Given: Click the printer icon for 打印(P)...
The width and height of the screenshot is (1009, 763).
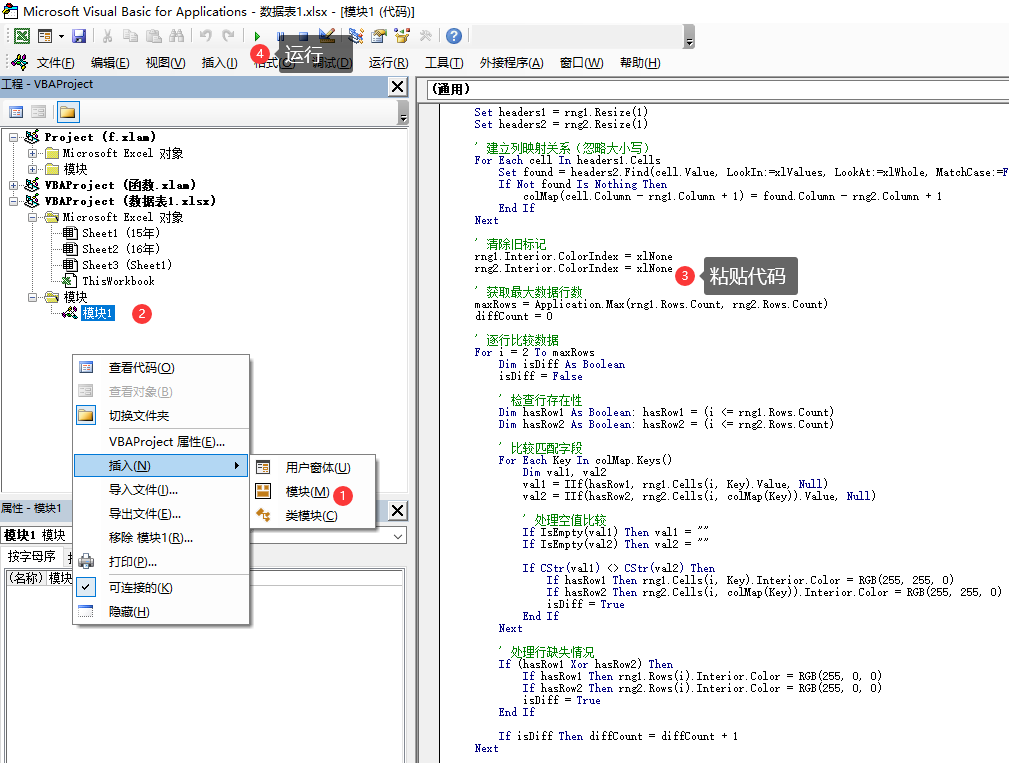Looking at the screenshot, I should pos(86,562).
